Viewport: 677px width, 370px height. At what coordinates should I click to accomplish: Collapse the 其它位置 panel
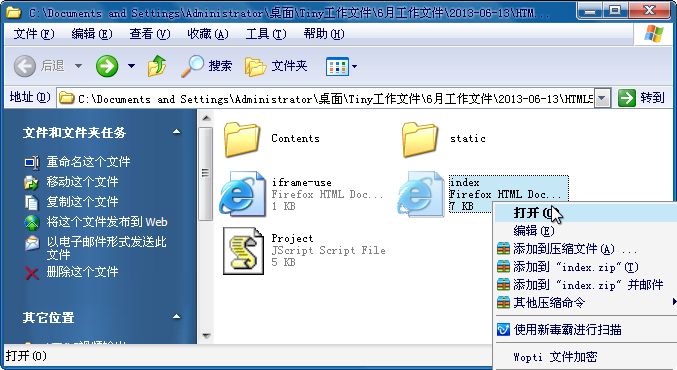tap(176, 316)
